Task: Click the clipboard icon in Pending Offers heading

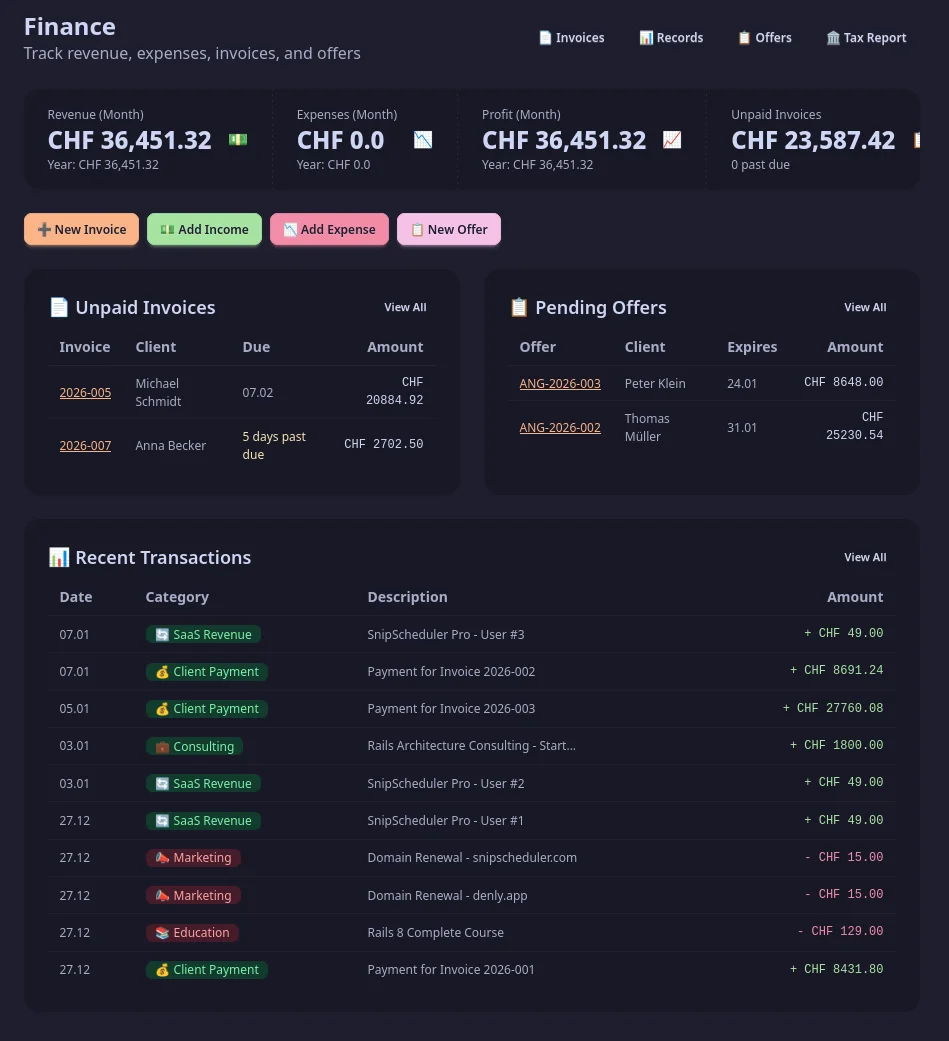Action: 519,307
